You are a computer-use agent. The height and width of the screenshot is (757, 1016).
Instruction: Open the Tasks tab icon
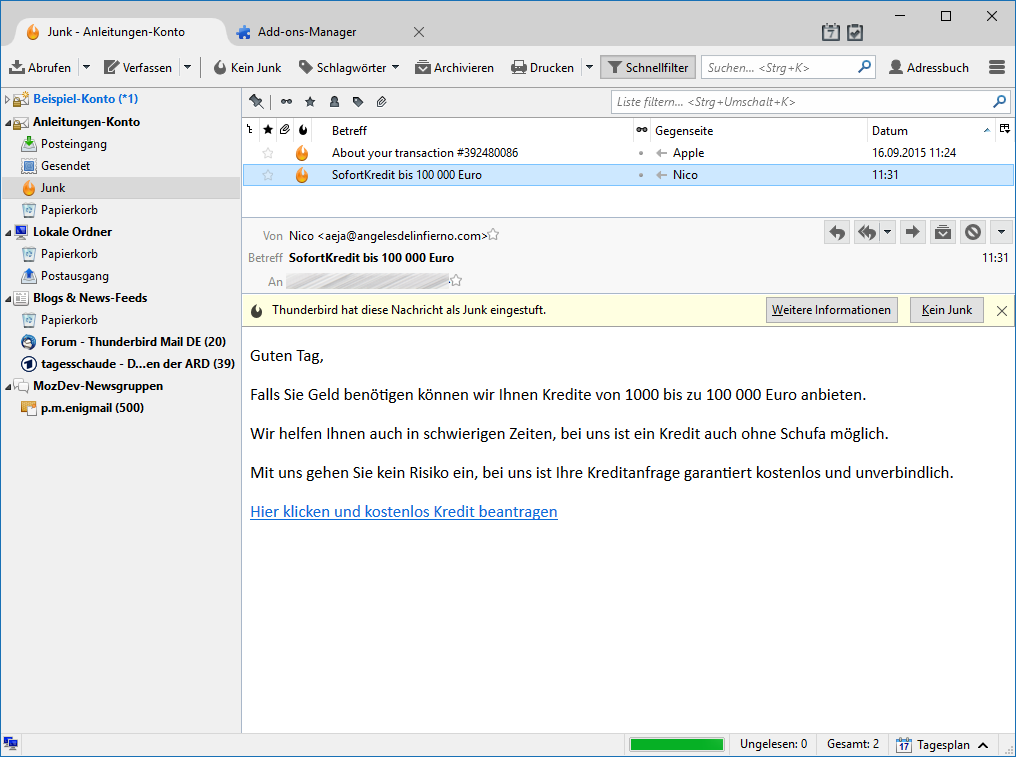click(x=855, y=32)
